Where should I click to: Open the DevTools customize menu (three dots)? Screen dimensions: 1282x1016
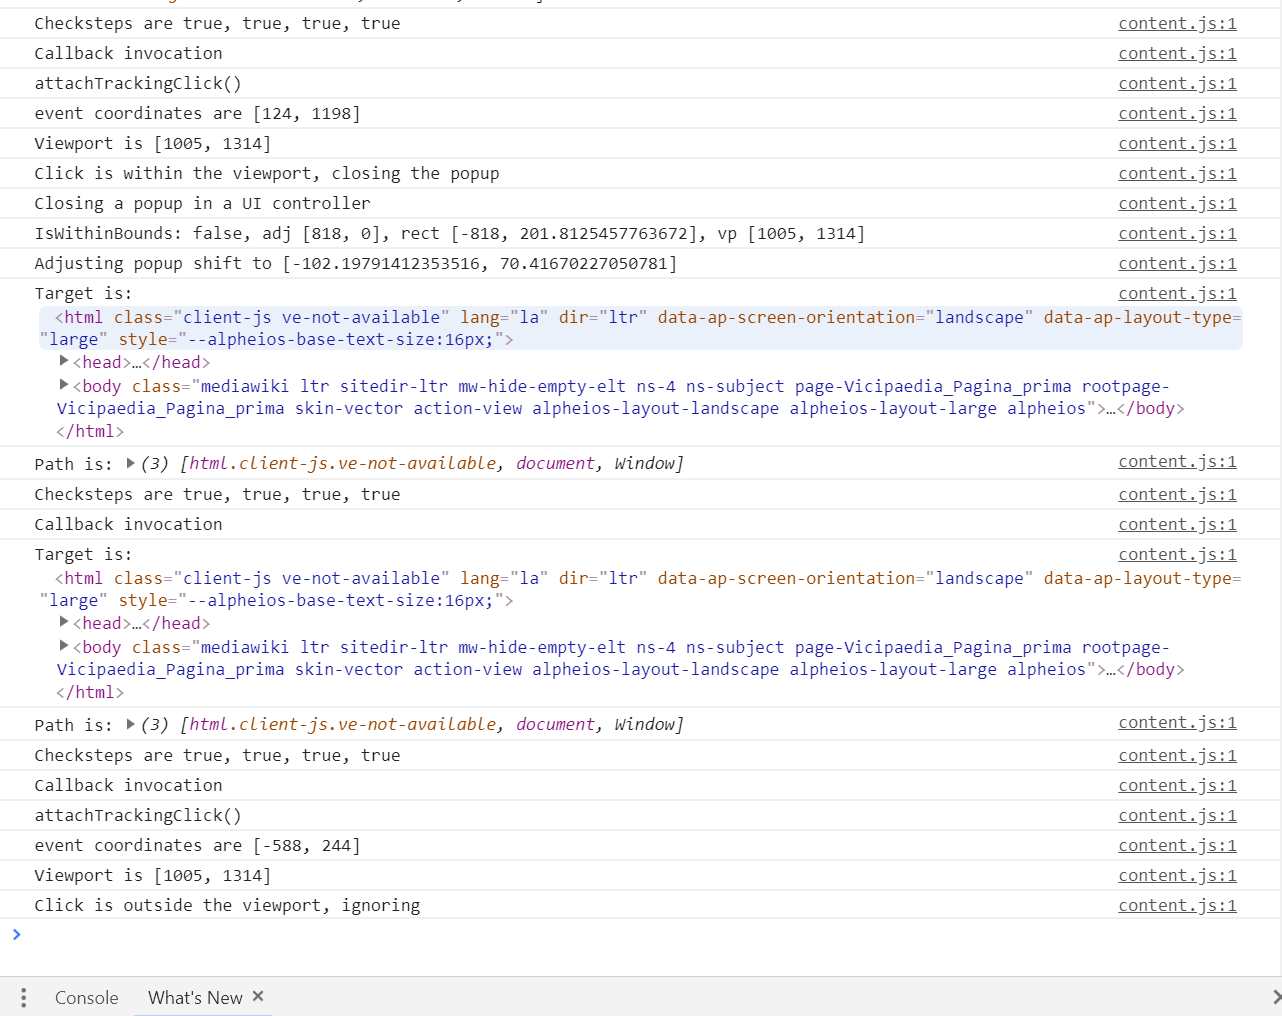[21, 997]
